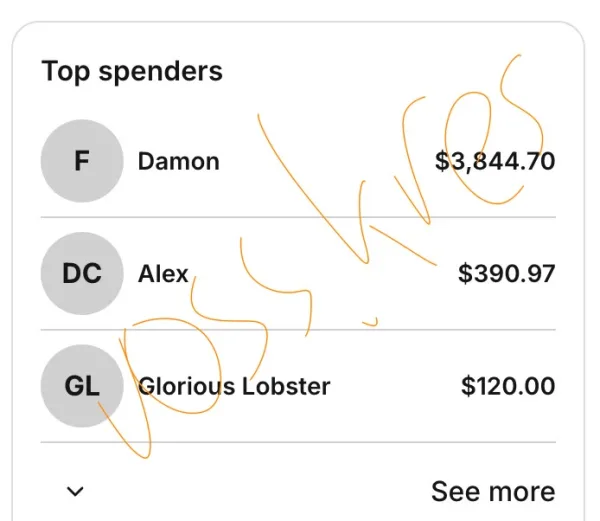Click Damon's $3,844.70 amount
This screenshot has width=600, height=521.
click(x=494, y=161)
